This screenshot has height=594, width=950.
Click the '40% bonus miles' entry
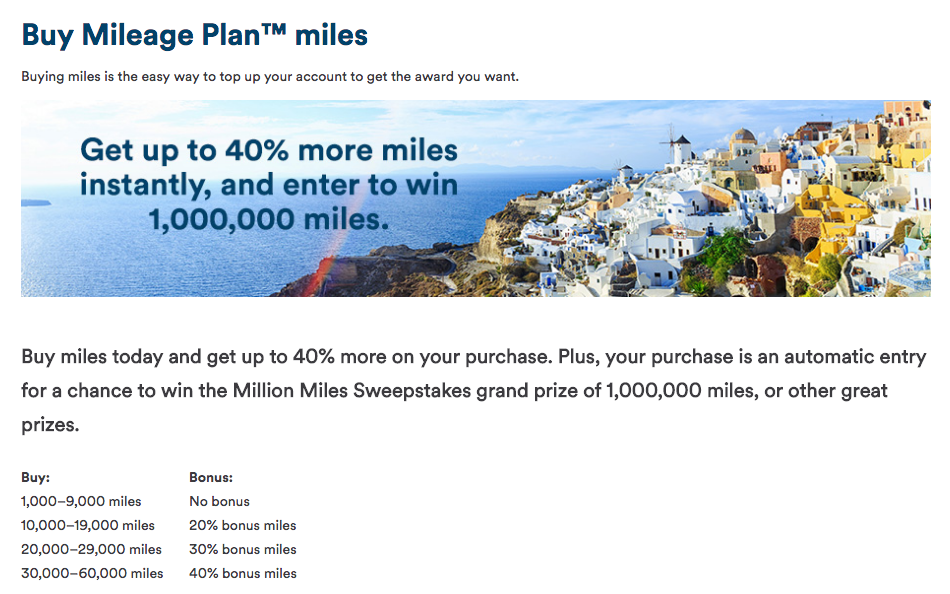click(242, 573)
